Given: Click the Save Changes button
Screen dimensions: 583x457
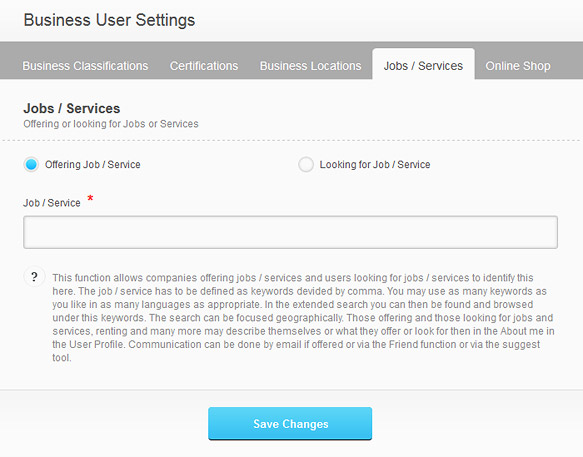Looking at the screenshot, I should click(290, 424).
